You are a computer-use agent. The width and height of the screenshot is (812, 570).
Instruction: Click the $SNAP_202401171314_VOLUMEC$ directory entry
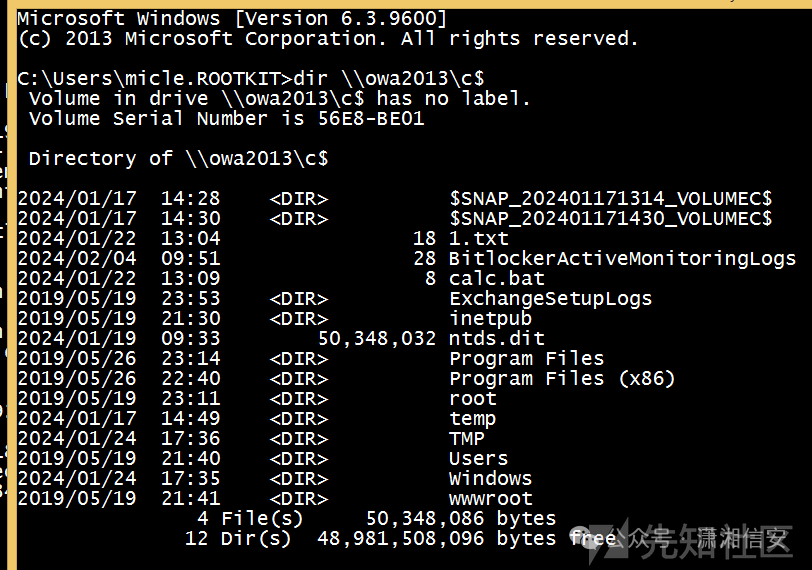(x=610, y=199)
